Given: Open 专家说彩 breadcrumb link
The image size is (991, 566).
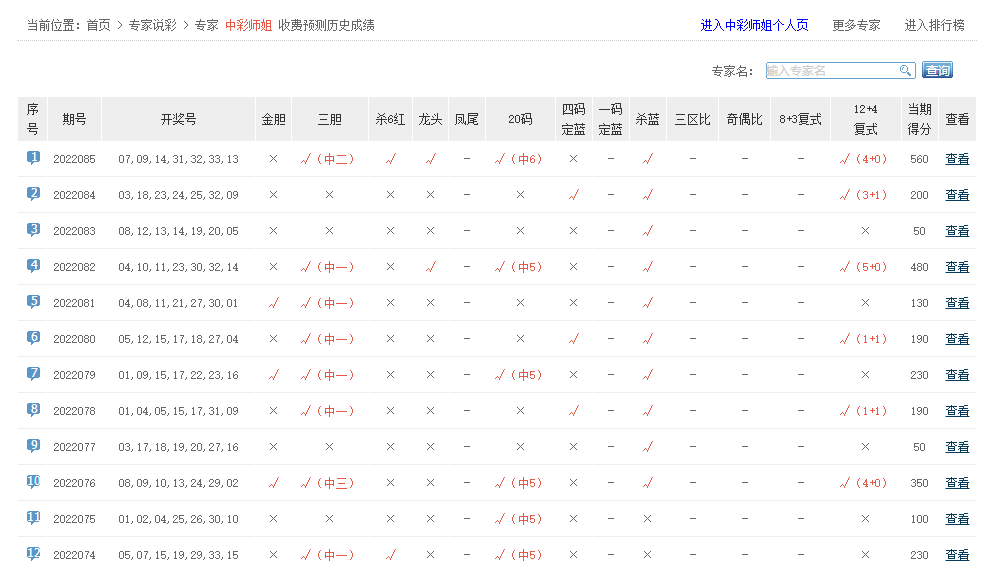Looking at the screenshot, I should pos(152,26).
